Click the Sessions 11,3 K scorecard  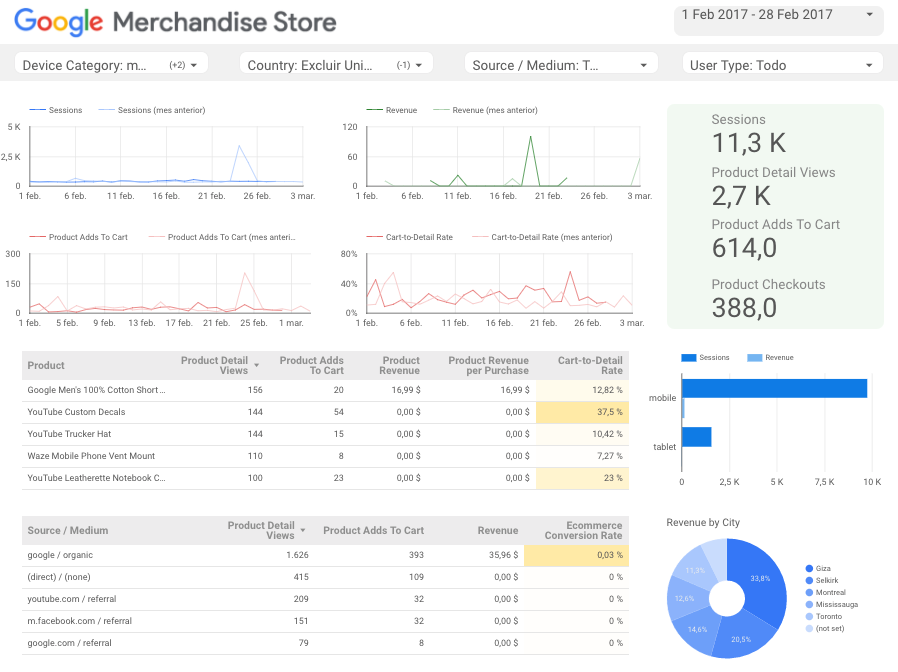[749, 135]
